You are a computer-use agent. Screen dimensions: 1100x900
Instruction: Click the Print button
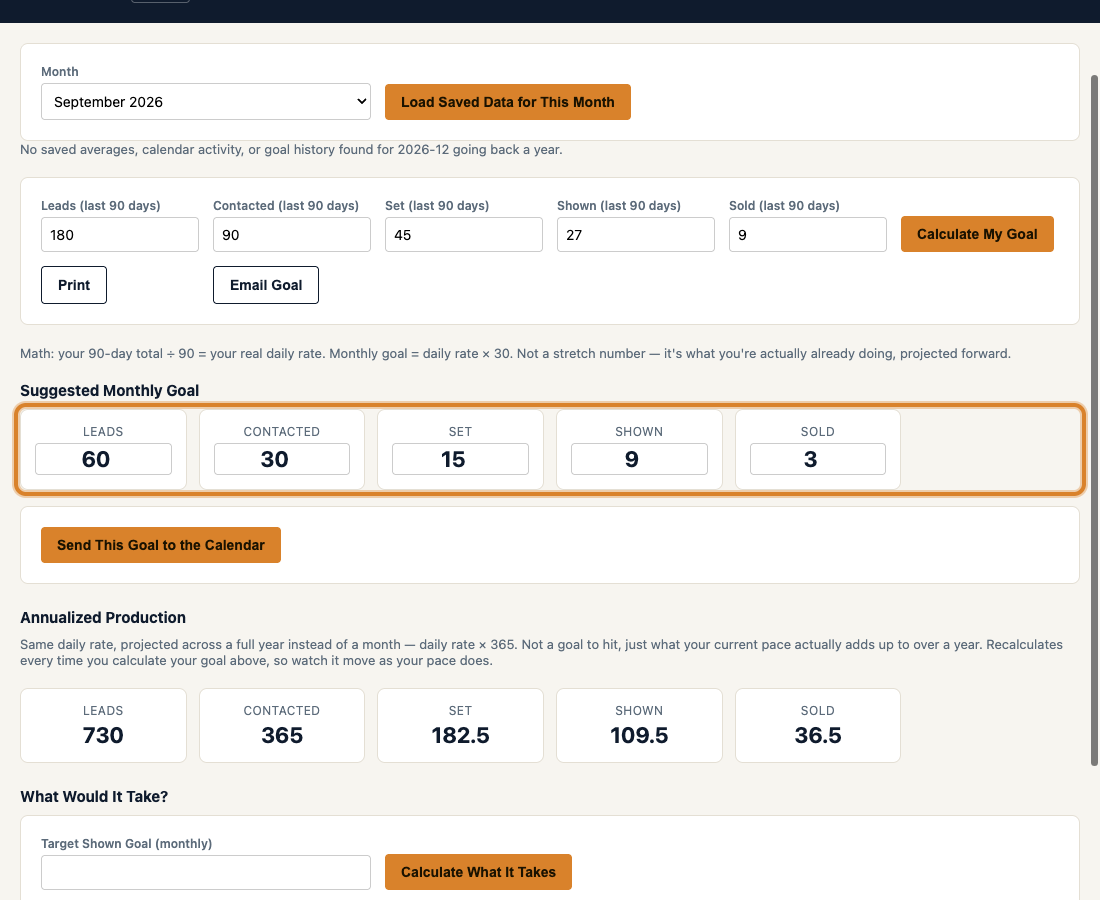[x=74, y=285]
